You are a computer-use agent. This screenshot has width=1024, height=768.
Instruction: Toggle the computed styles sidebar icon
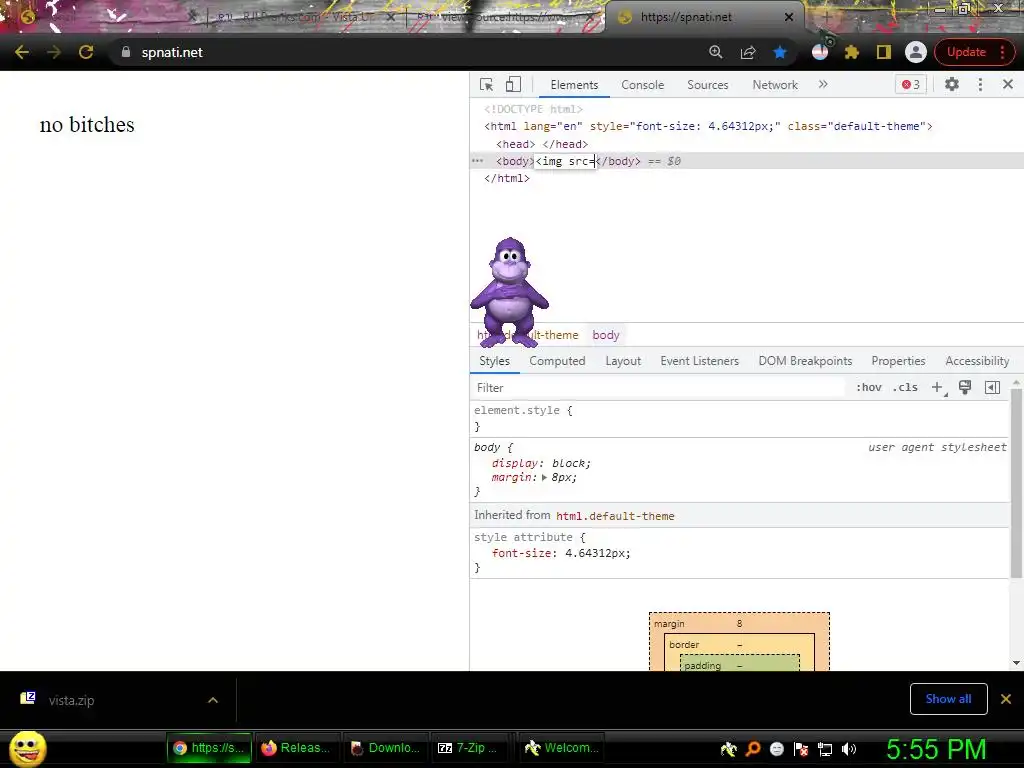click(x=992, y=387)
